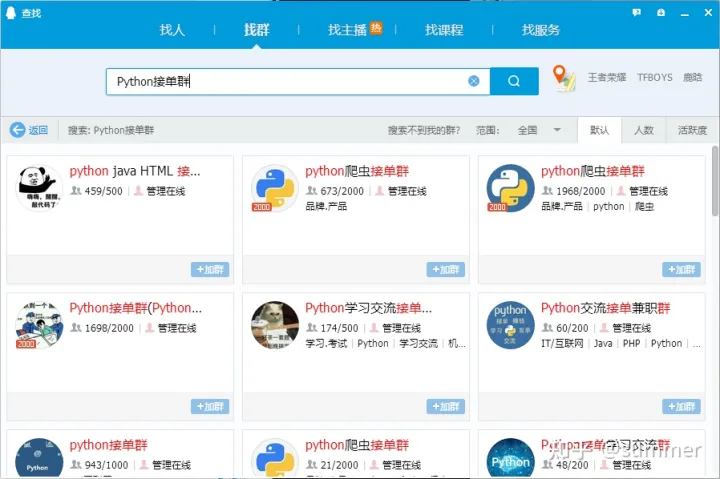Switch to 找人 tab
The image size is (720, 479).
coord(172,30)
